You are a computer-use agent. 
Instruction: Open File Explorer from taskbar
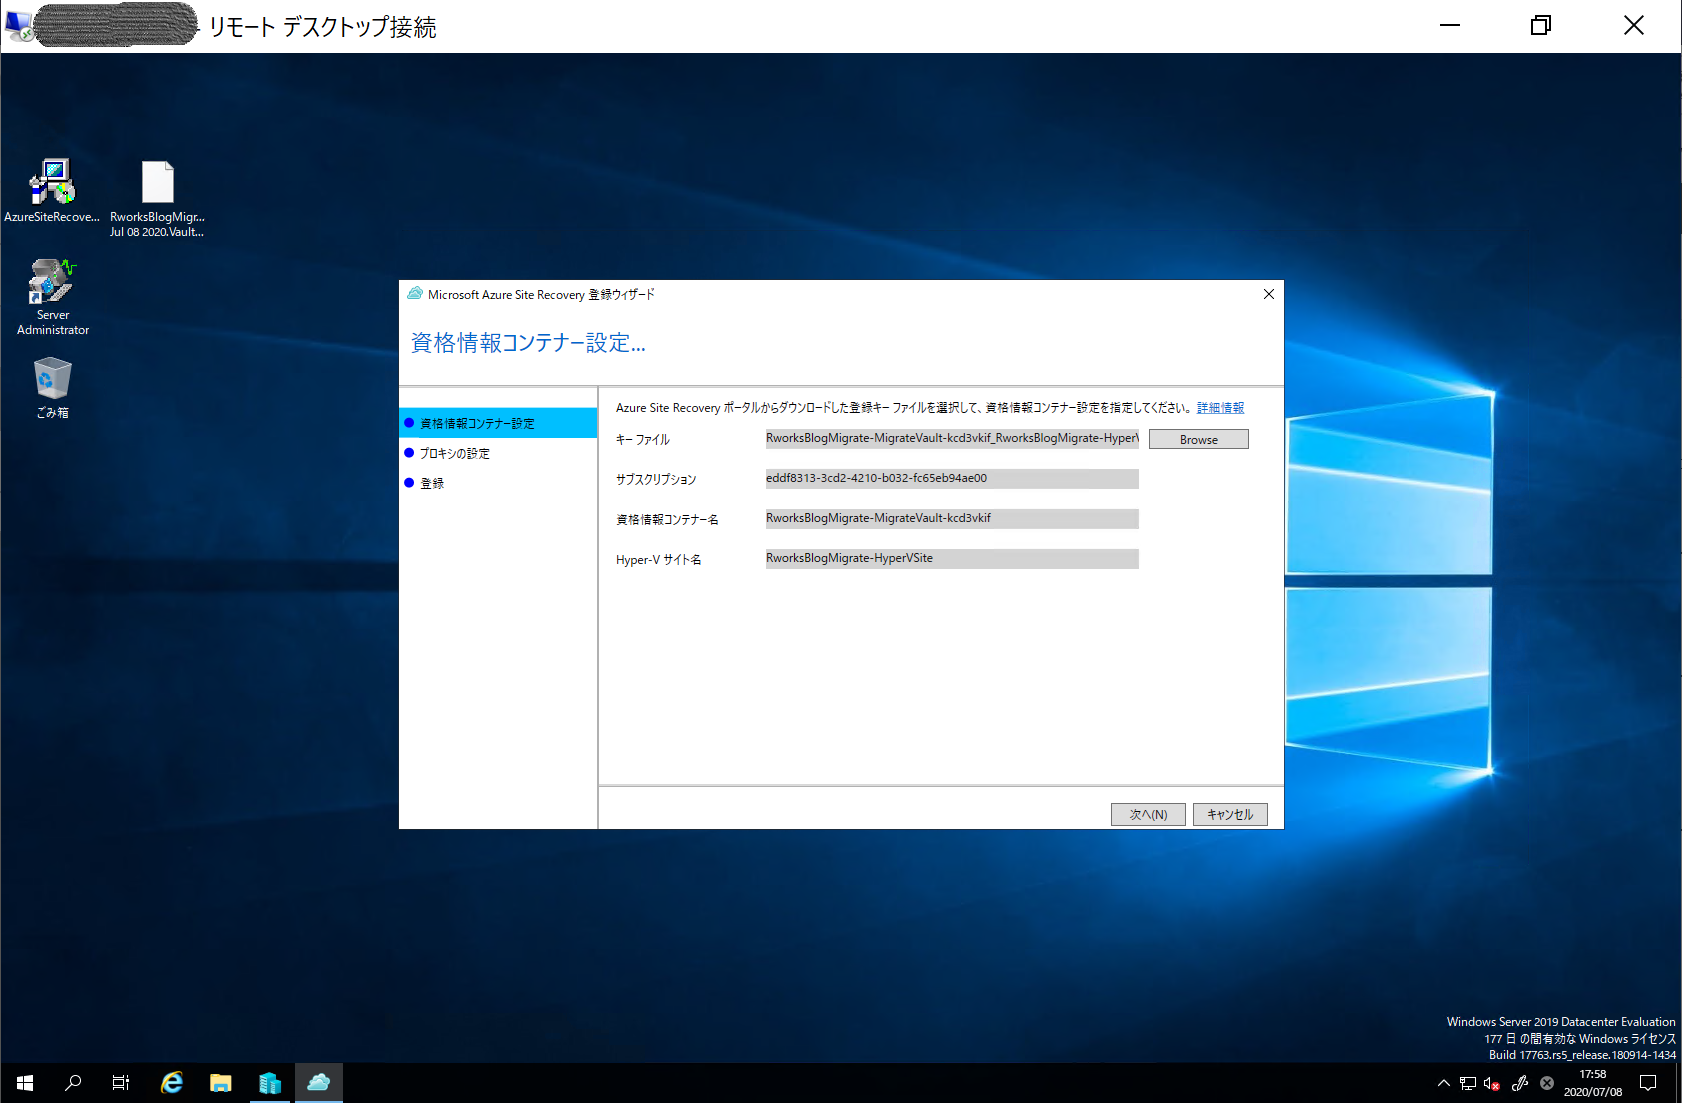tap(221, 1082)
